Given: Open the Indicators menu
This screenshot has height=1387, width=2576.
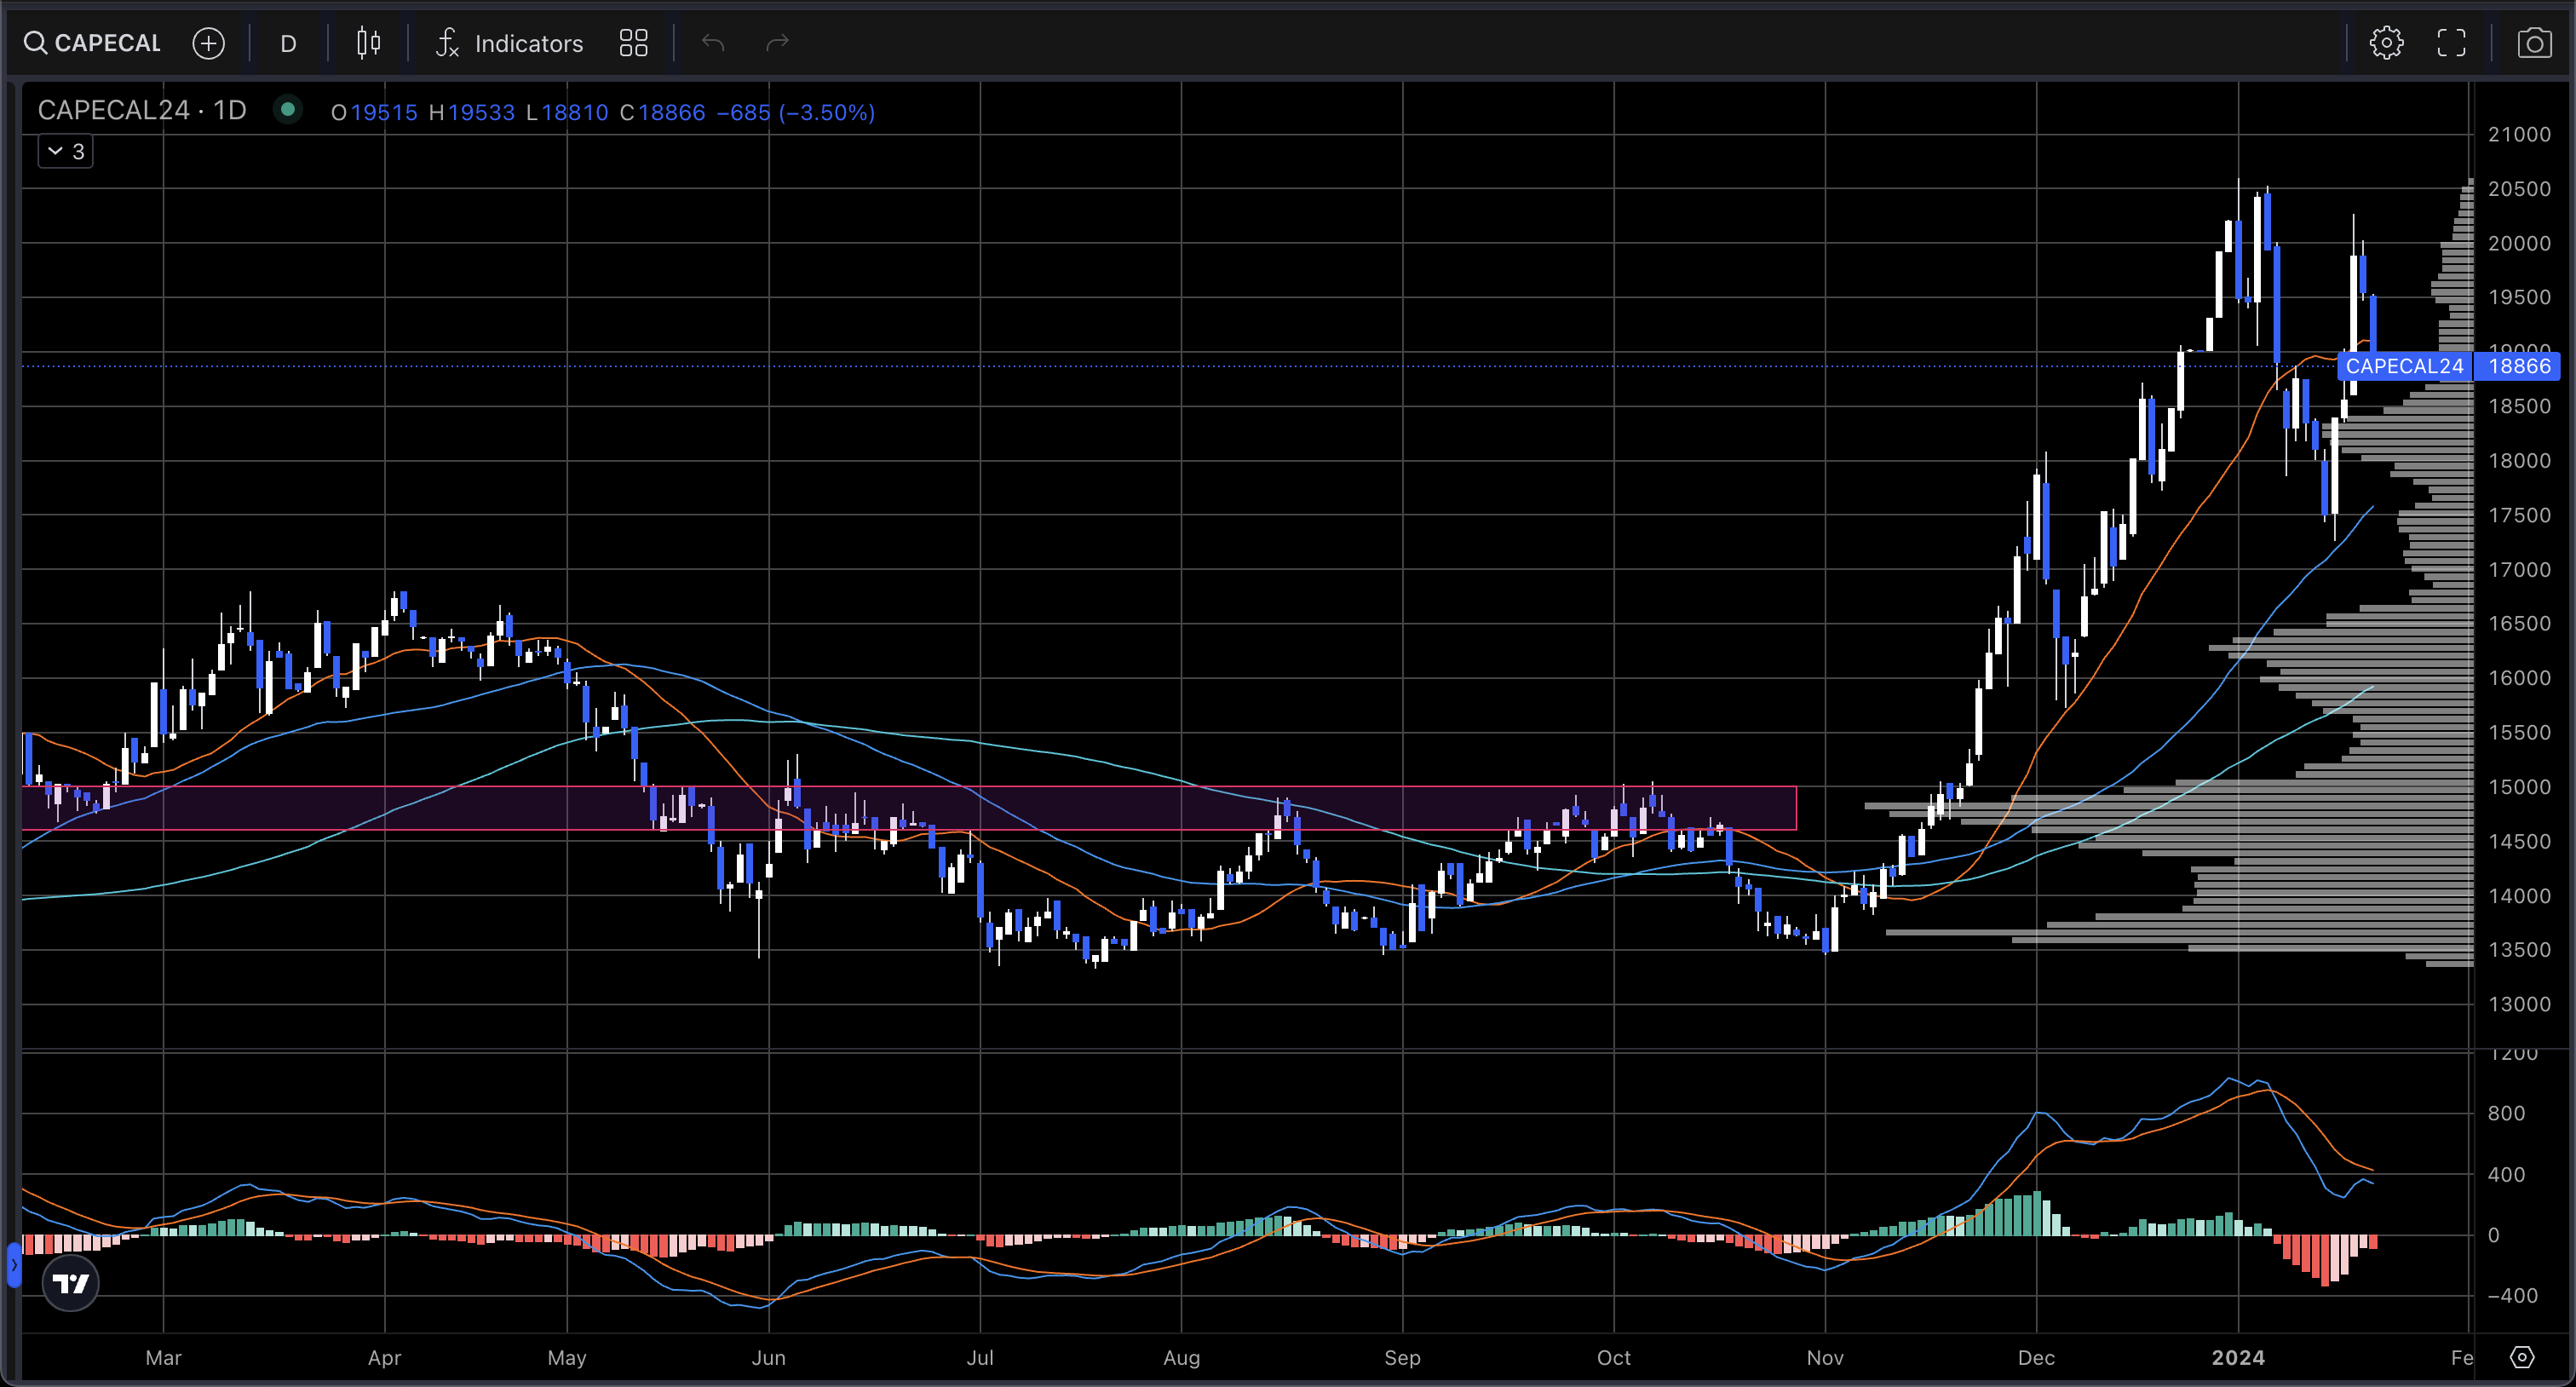Looking at the screenshot, I should tap(510, 43).
